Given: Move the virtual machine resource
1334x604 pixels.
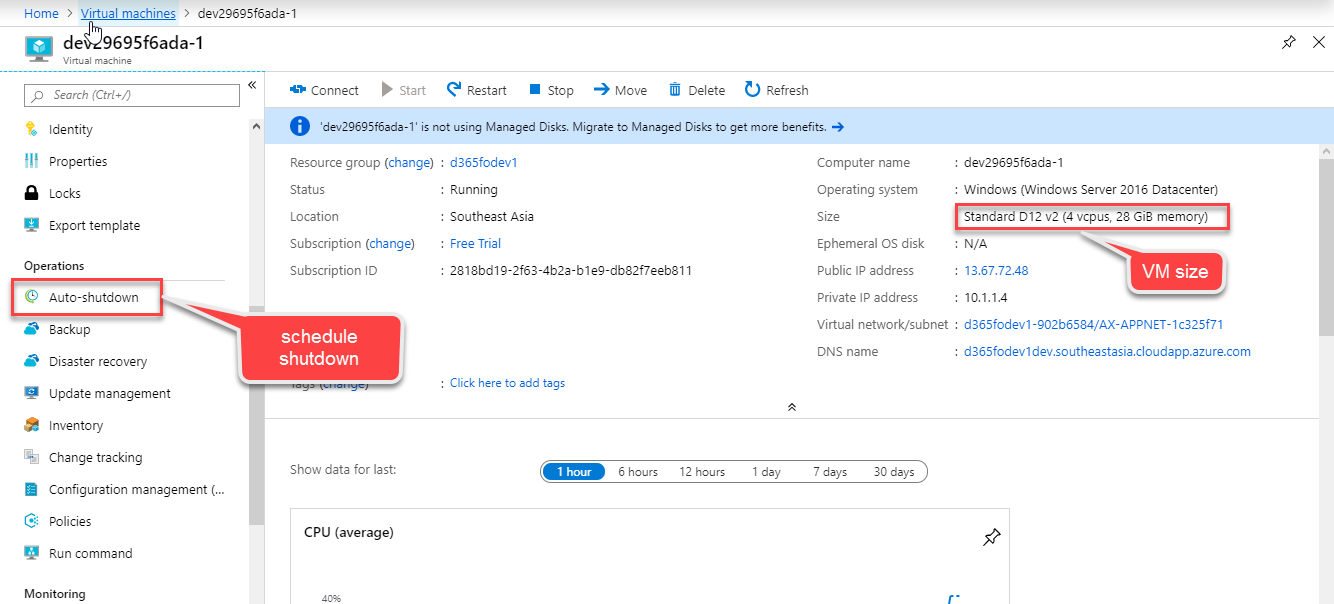Looking at the screenshot, I should [x=620, y=90].
